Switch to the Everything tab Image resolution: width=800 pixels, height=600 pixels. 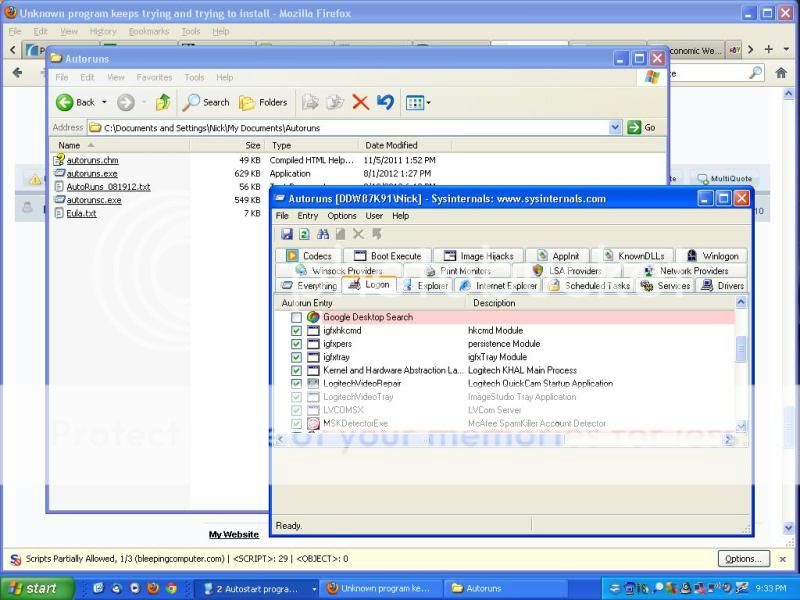pos(309,286)
